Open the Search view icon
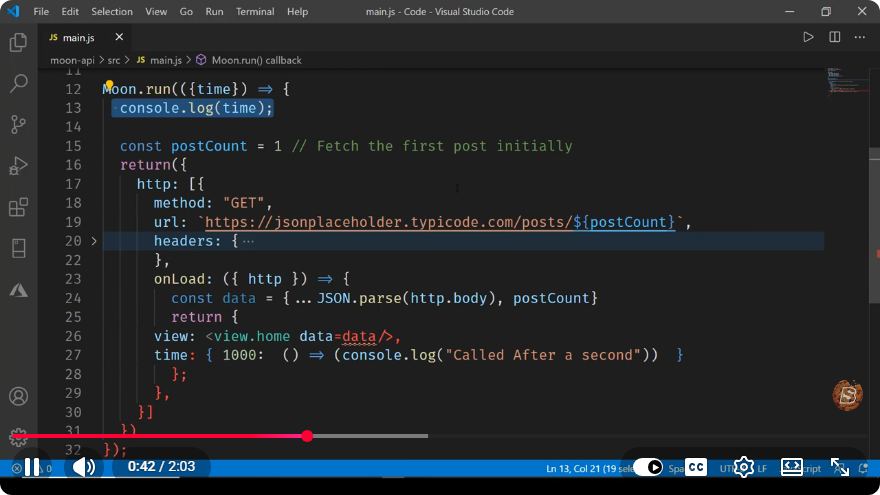Image resolution: width=880 pixels, height=495 pixels. click(18, 84)
